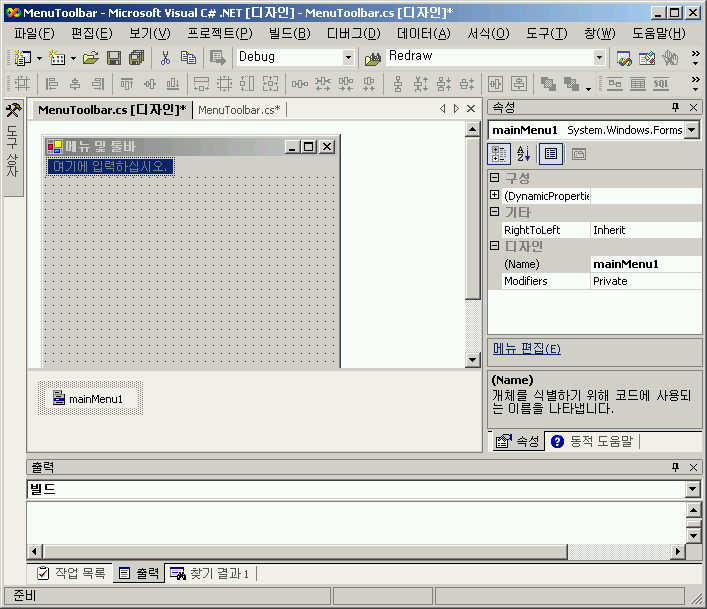
Task: Click the Save All toolbar icon
Action: [136, 58]
